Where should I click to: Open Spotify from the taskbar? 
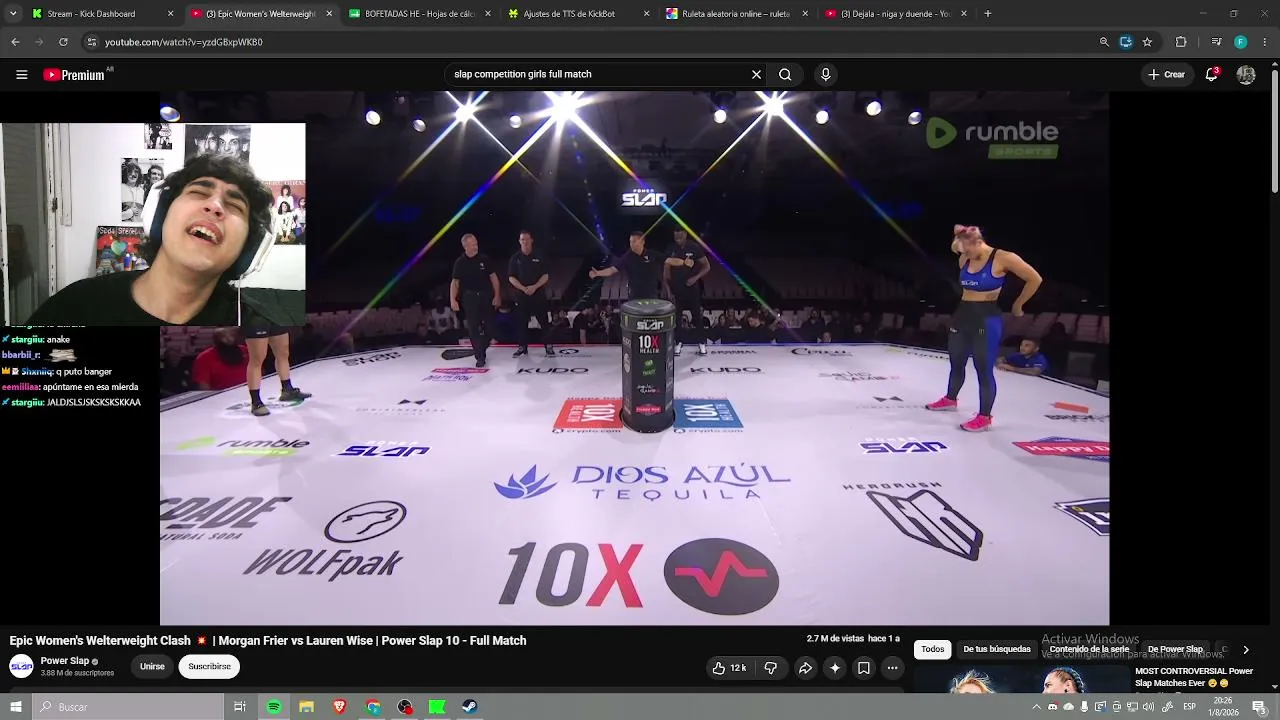pyautogui.click(x=274, y=707)
